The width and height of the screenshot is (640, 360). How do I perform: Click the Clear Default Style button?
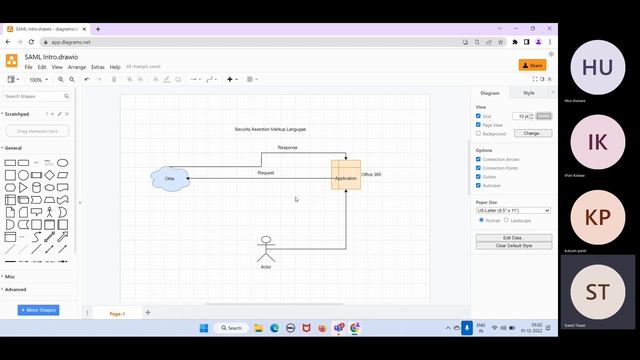click(x=514, y=246)
